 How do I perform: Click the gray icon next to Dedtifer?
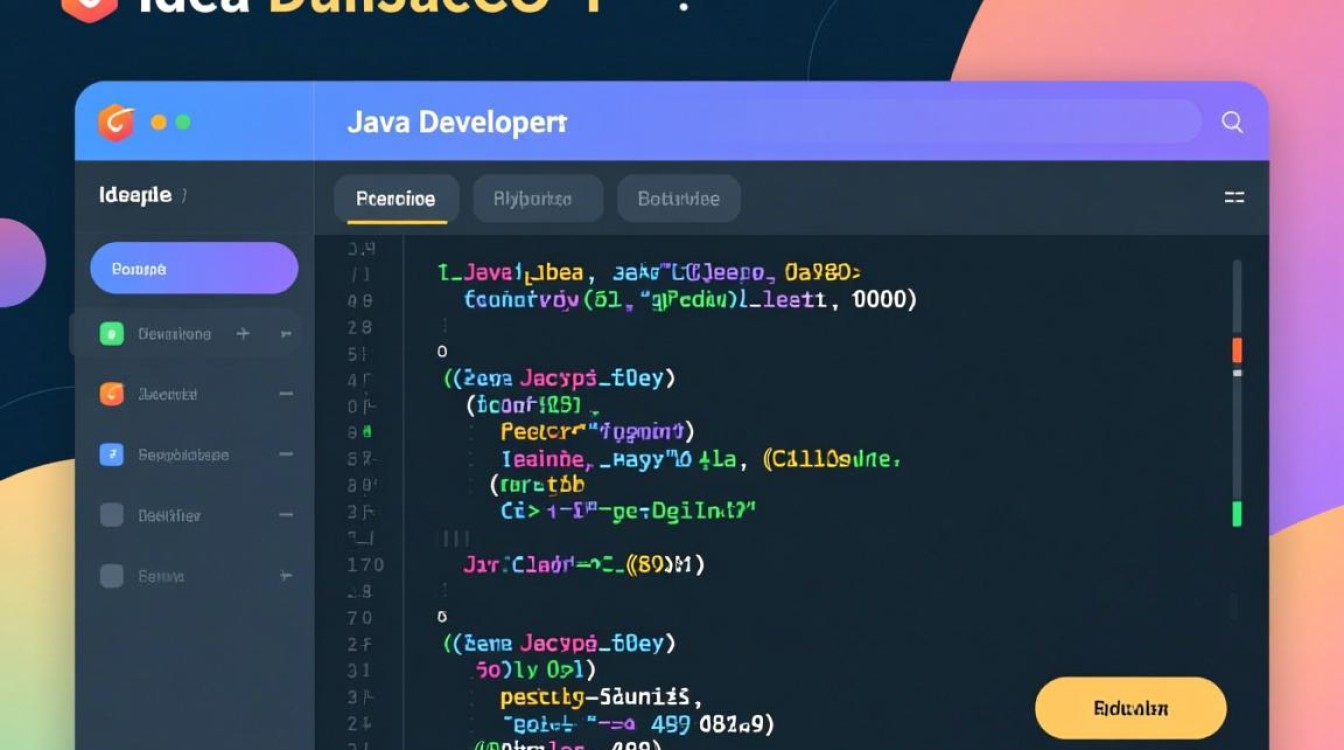coord(110,515)
